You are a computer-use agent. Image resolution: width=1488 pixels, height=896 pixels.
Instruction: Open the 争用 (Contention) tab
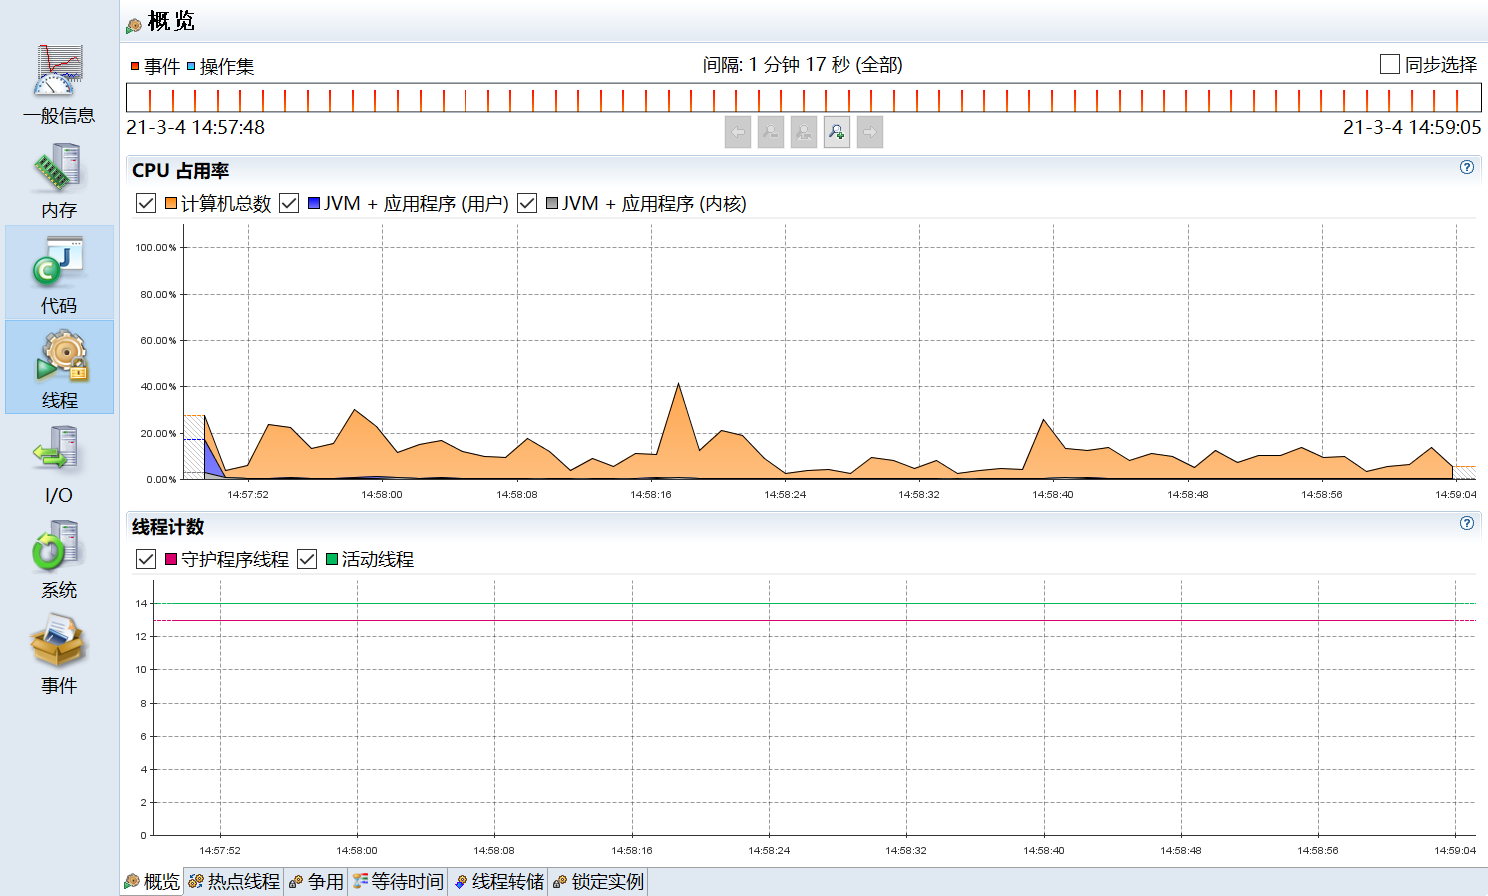click(x=316, y=881)
